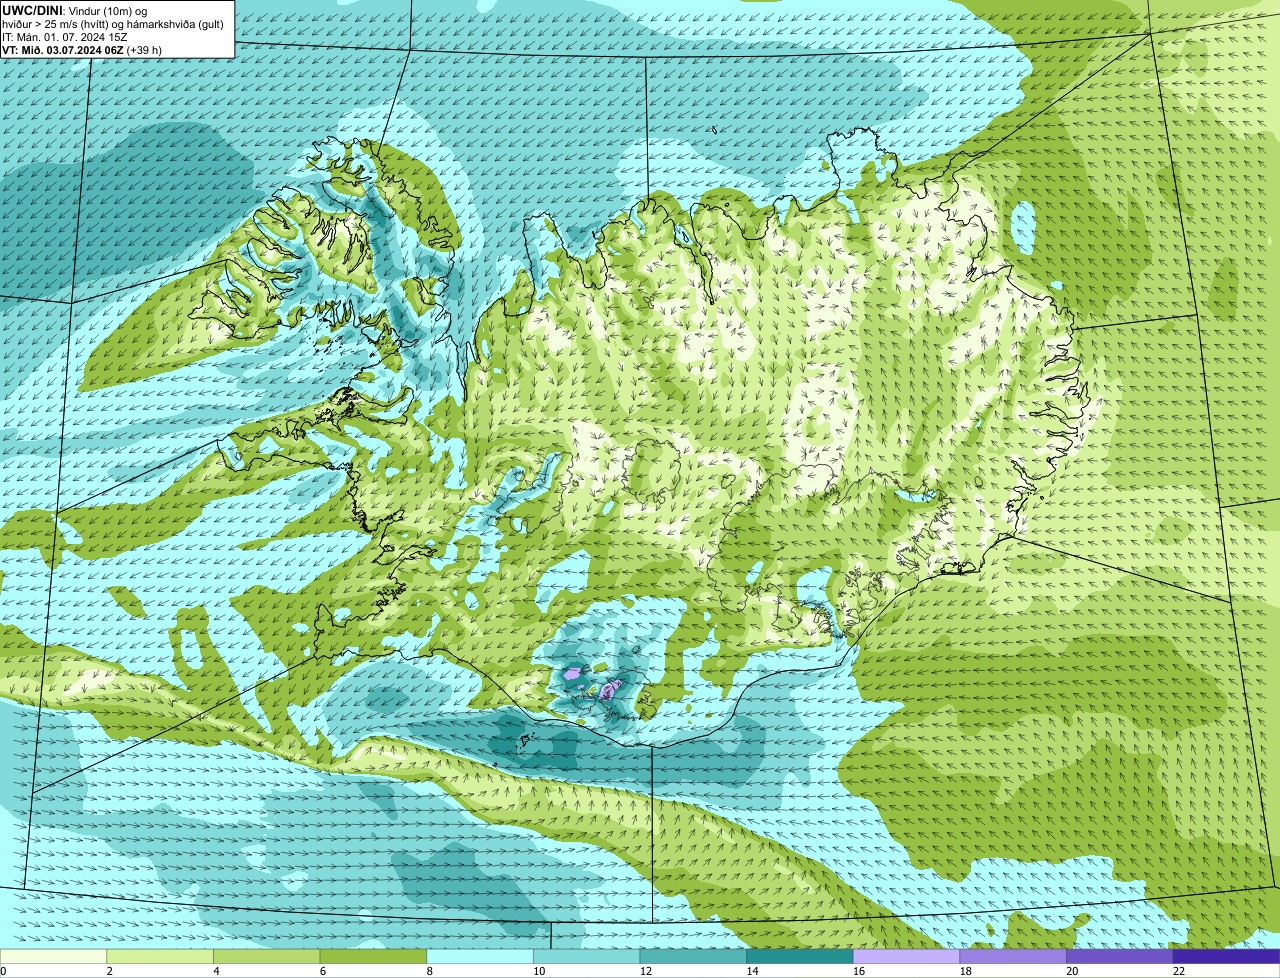The image size is (1280, 978).
Task: Click the valid time 'VT: Mið. 03.07.2024 06Z (+39 h)'
Action: [82, 49]
